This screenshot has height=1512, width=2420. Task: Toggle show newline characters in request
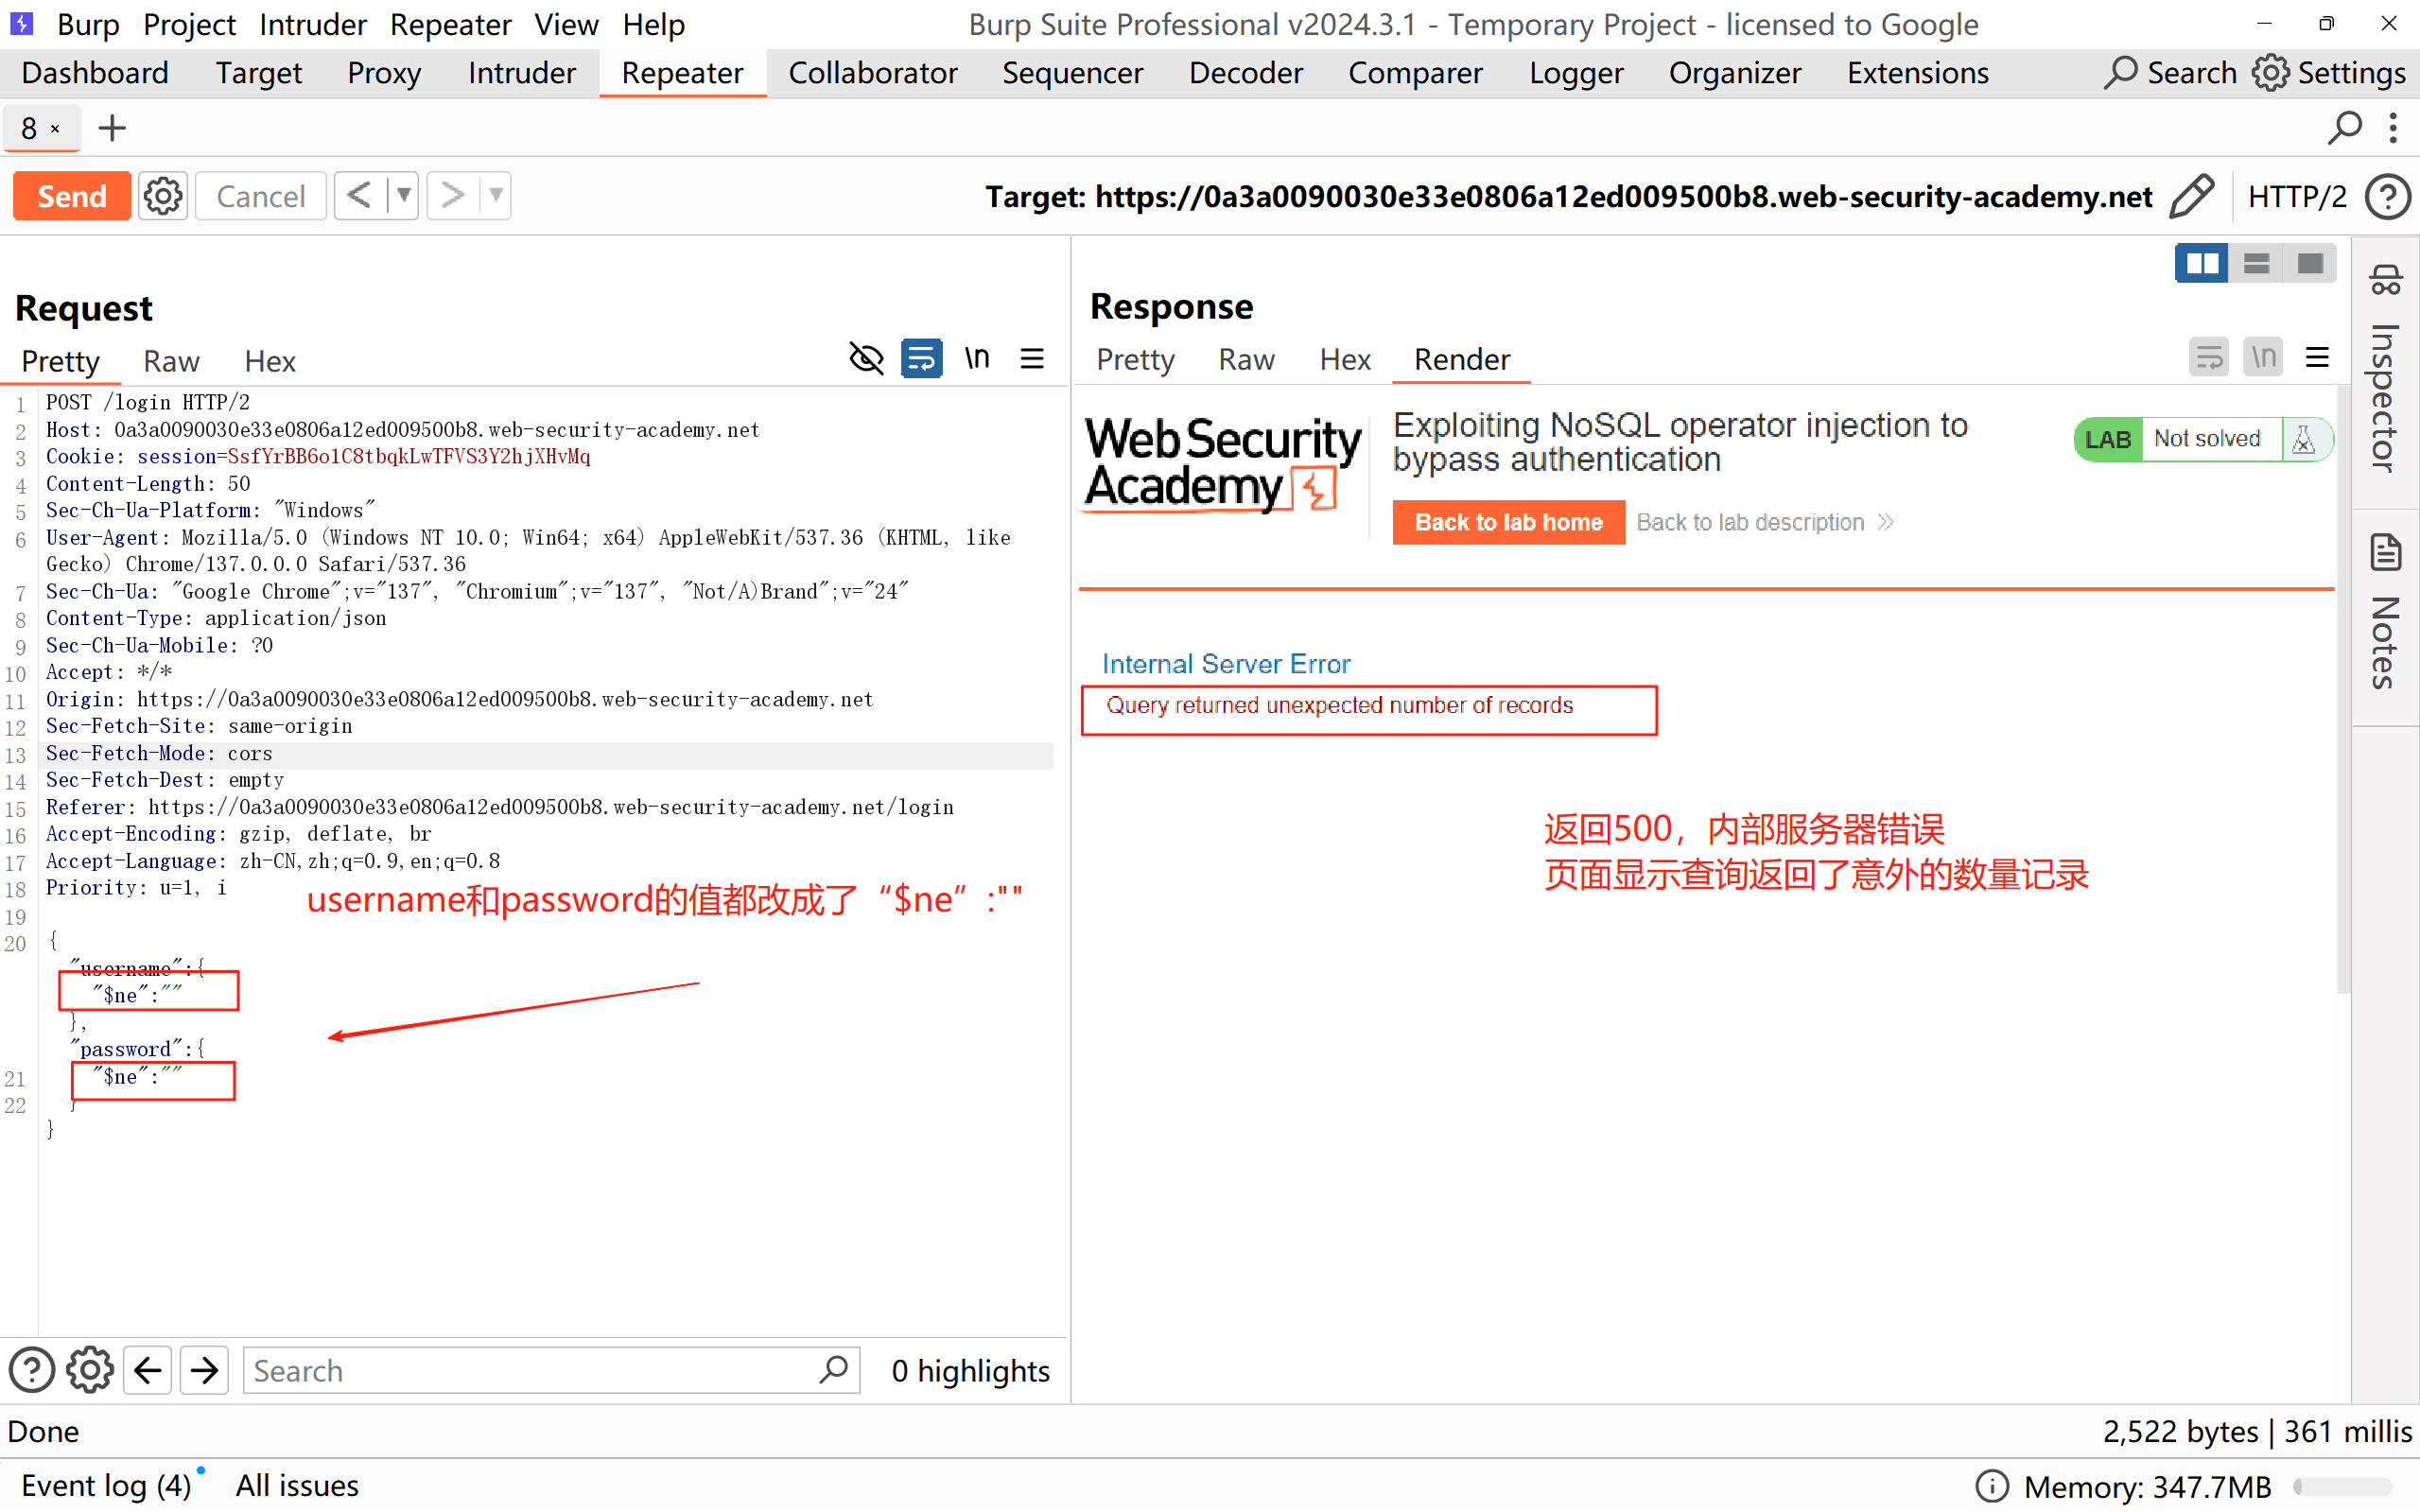click(x=977, y=359)
